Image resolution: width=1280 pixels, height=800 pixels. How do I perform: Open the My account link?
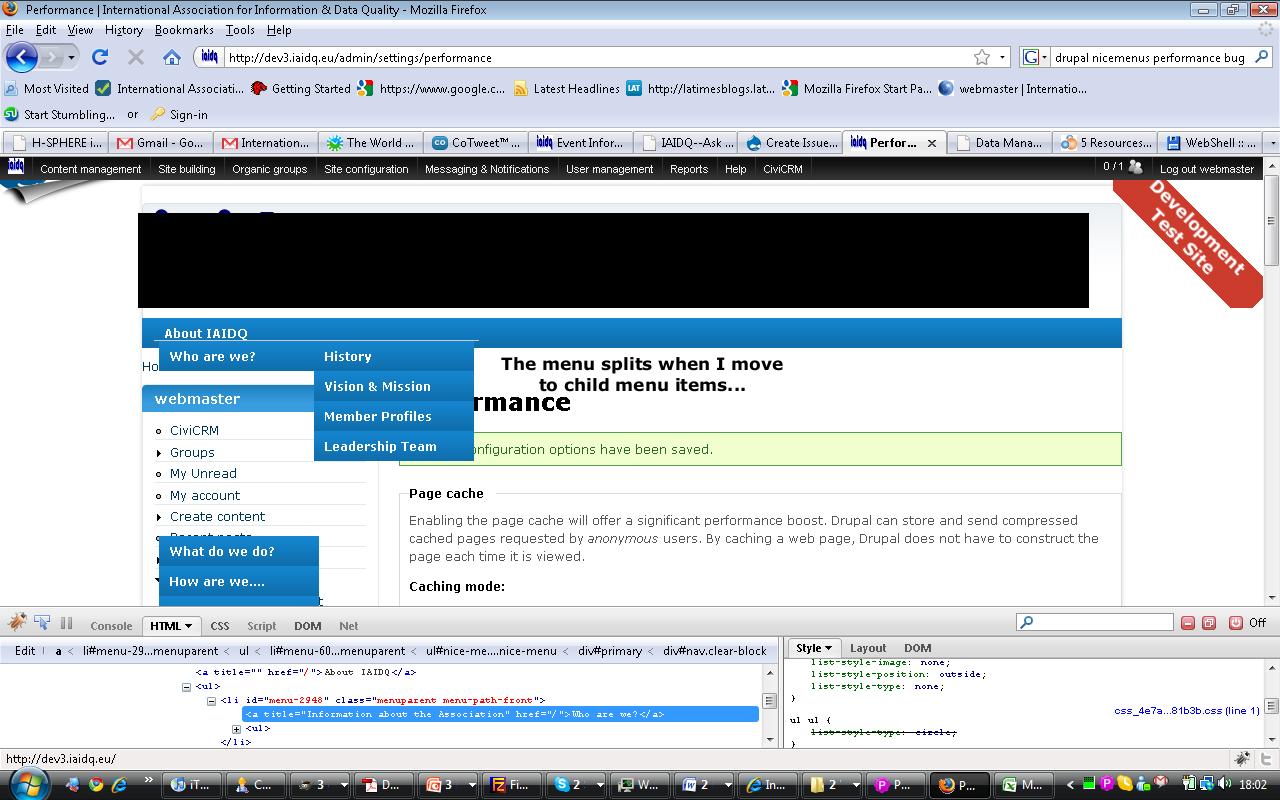(205, 495)
